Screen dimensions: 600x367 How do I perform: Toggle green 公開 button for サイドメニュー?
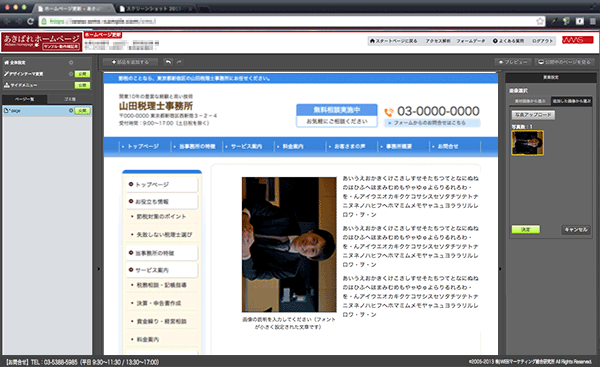click(x=82, y=85)
